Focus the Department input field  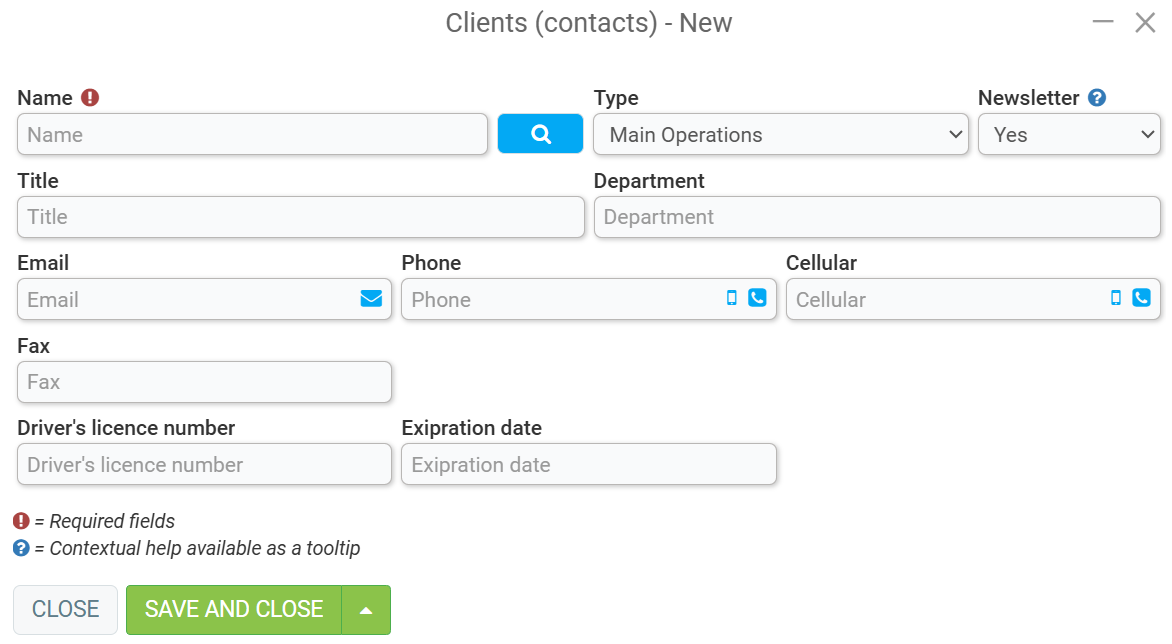(877, 217)
